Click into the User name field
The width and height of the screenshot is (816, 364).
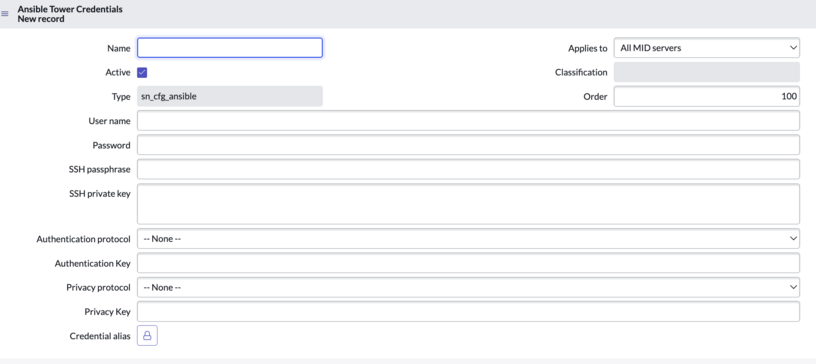(x=468, y=121)
